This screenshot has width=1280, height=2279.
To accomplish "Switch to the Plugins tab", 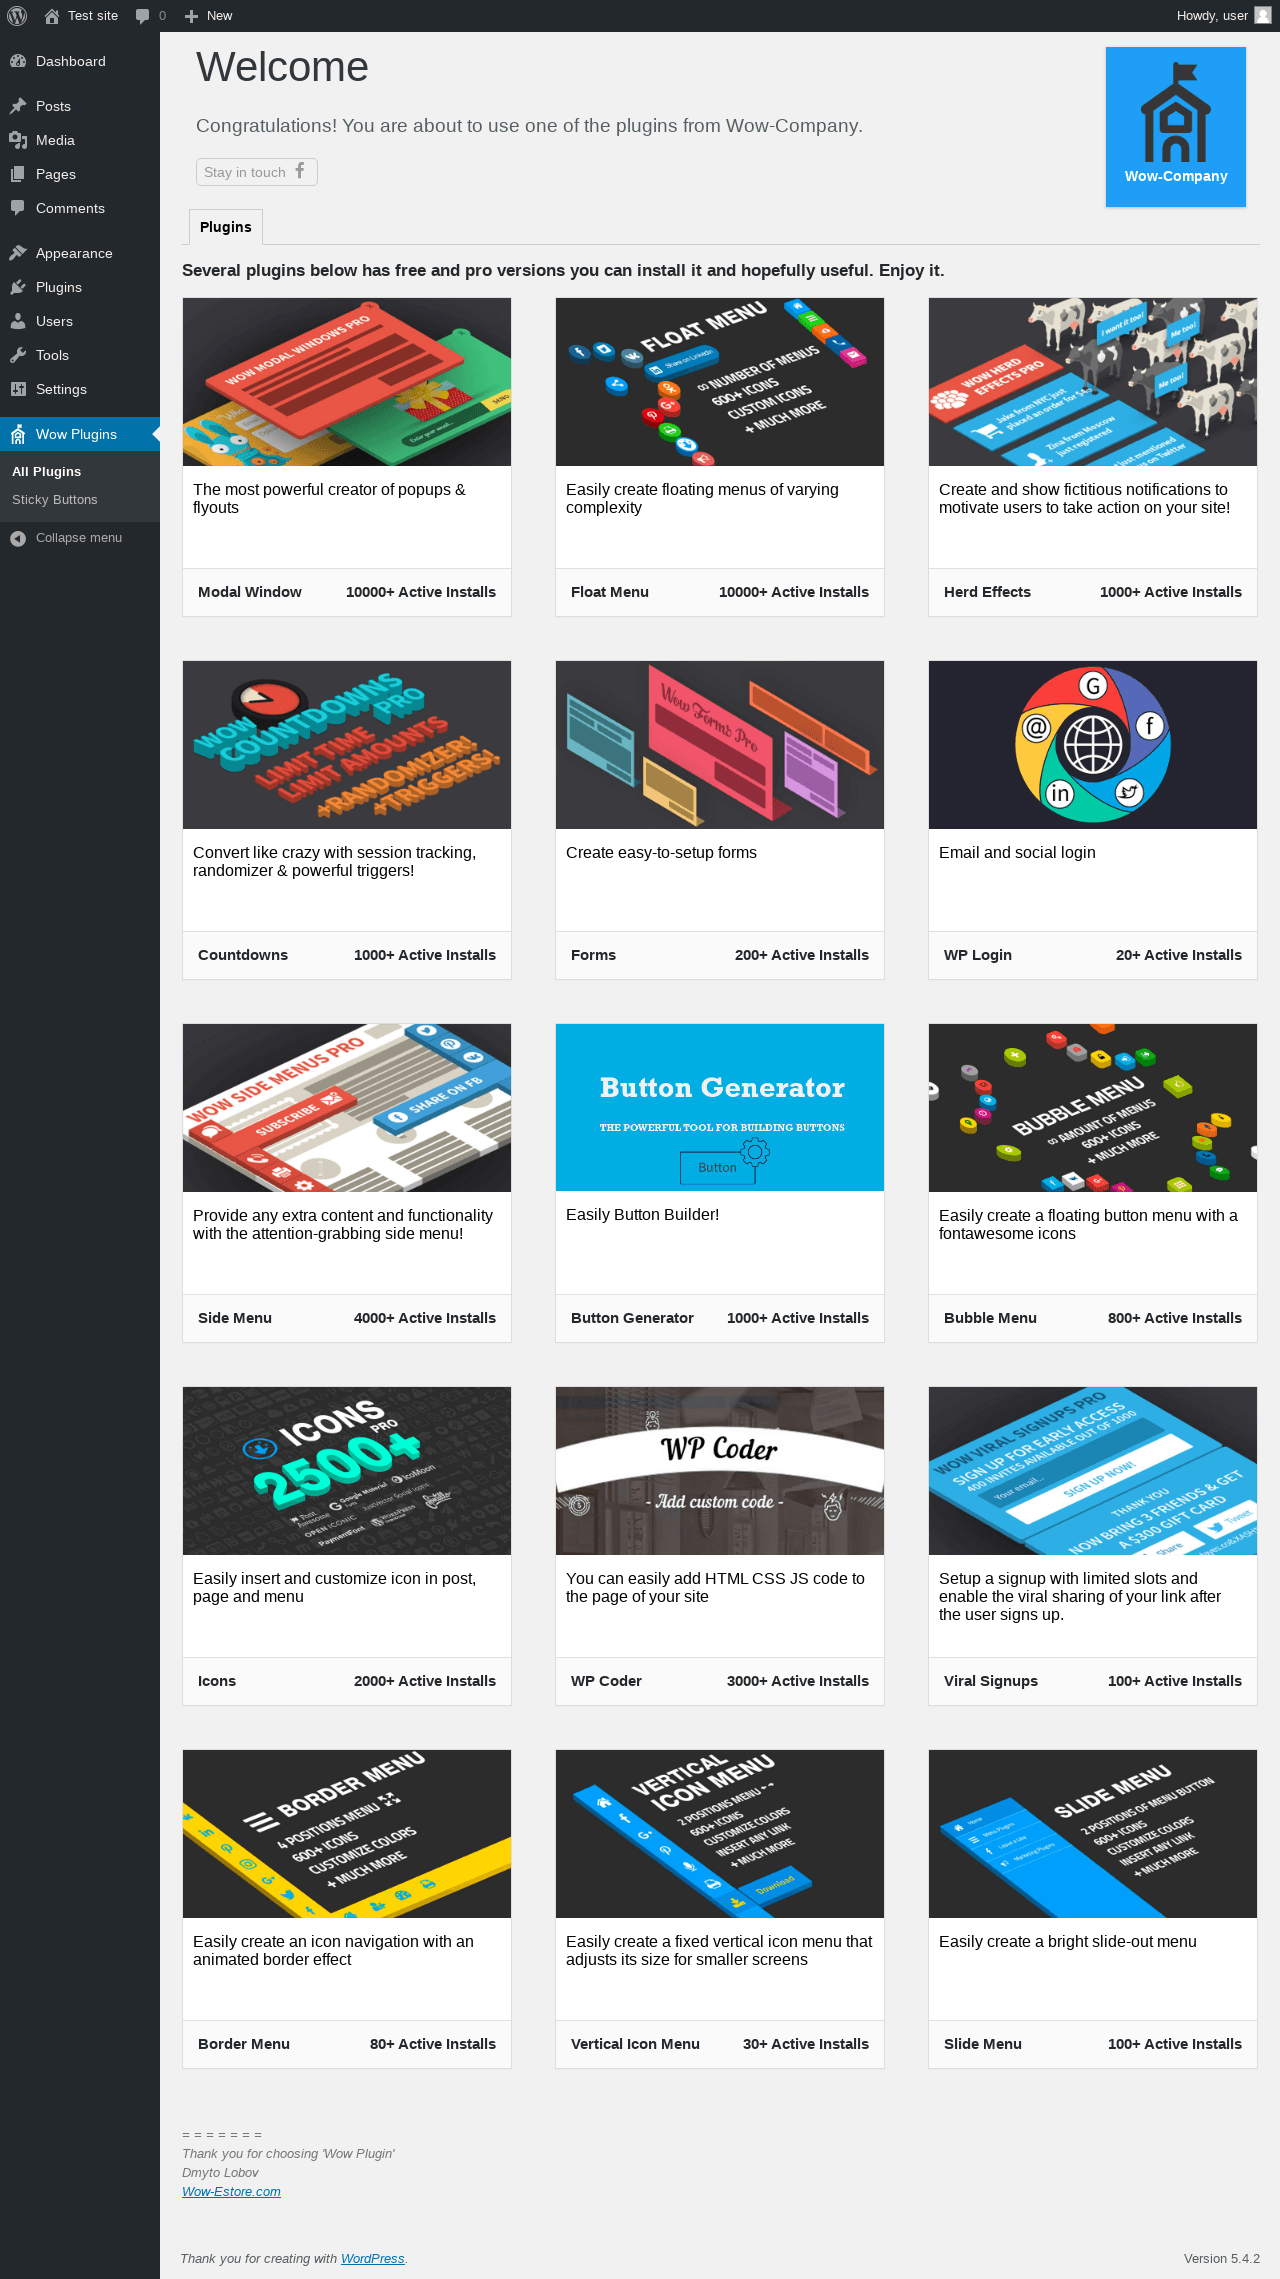I will point(226,227).
